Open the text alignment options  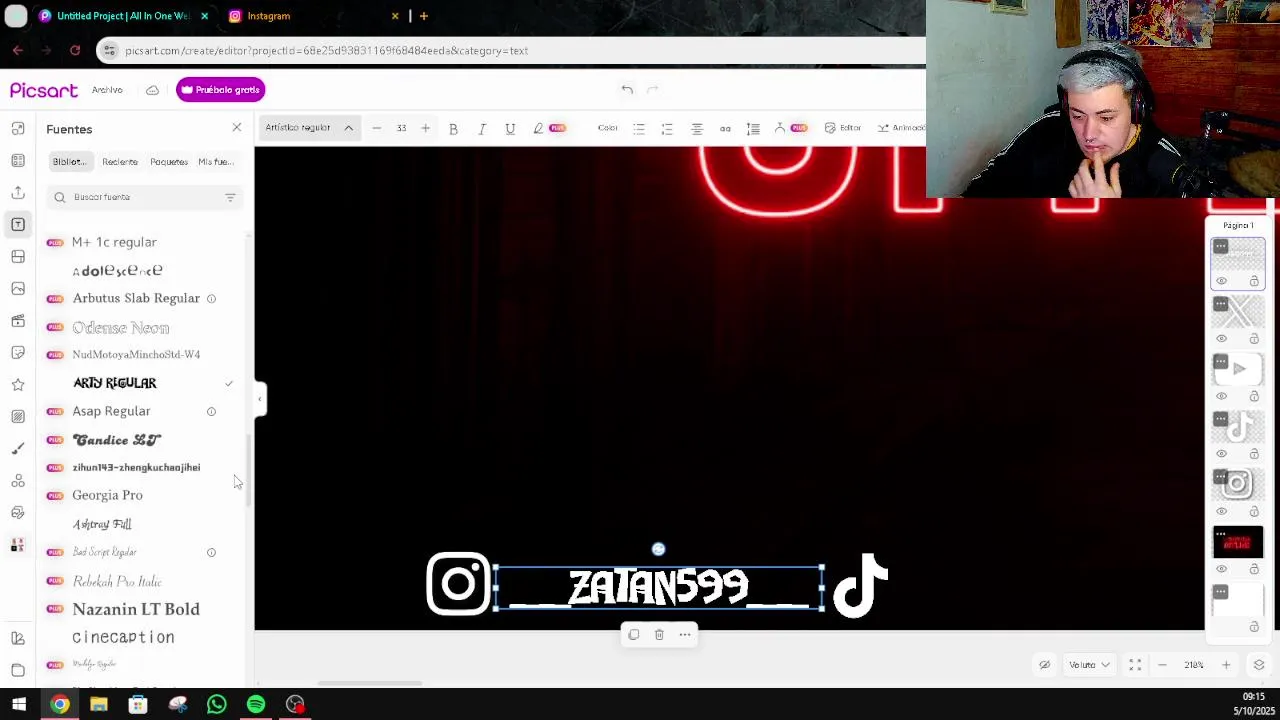click(697, 128)
